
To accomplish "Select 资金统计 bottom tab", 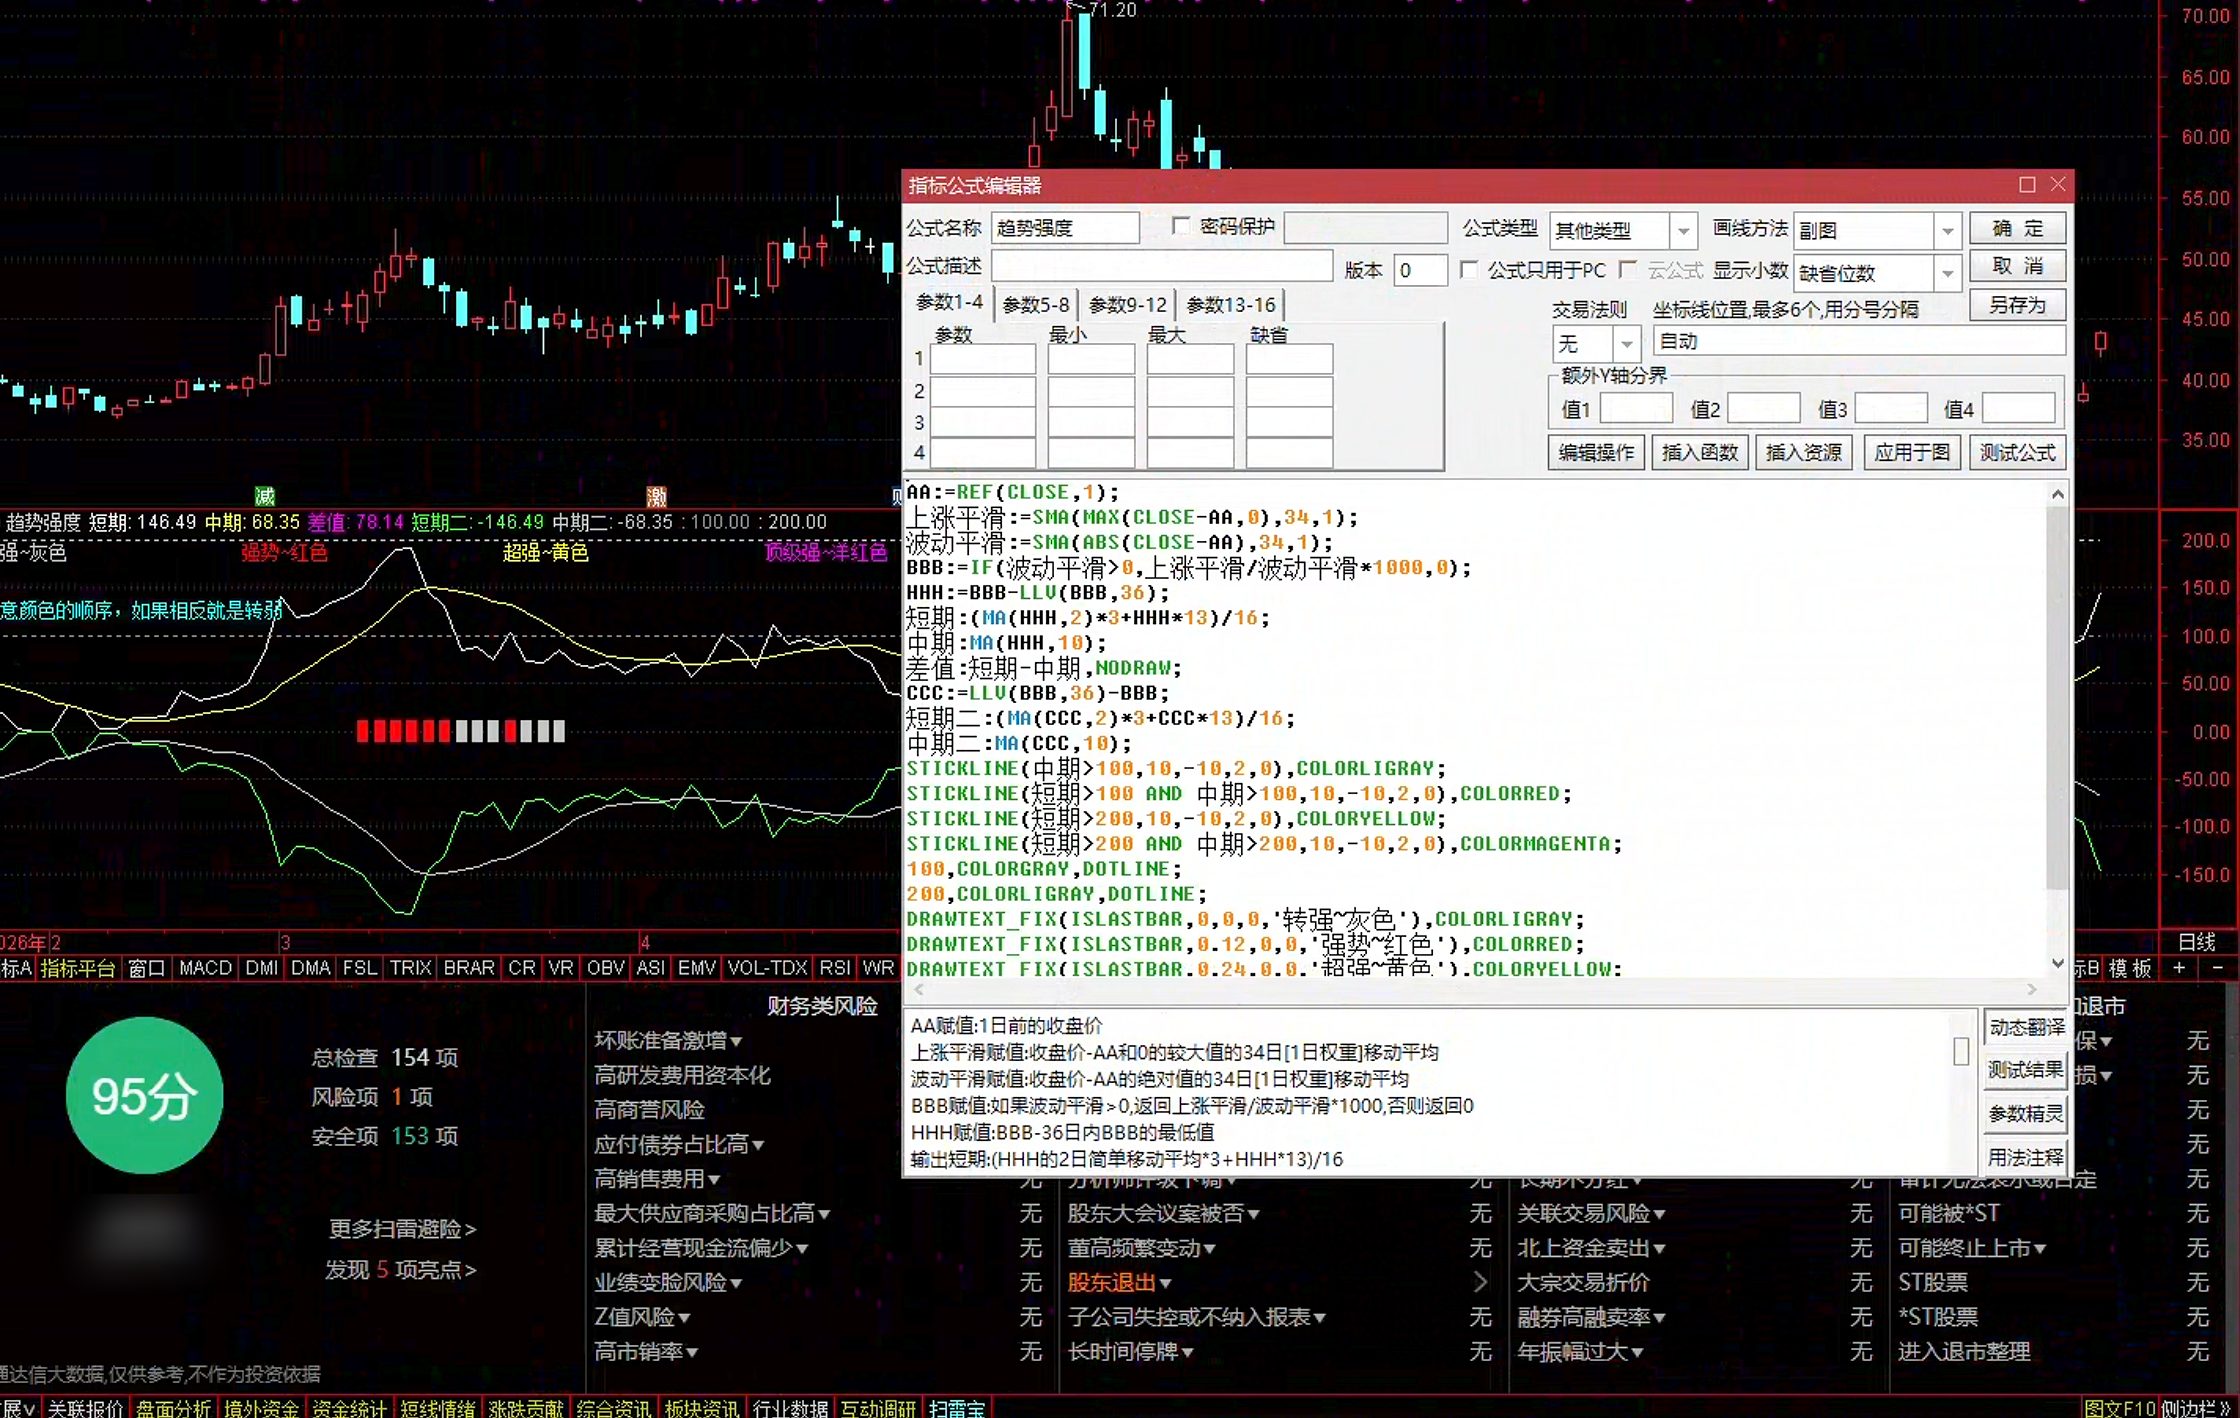I will click(349, 1408).
